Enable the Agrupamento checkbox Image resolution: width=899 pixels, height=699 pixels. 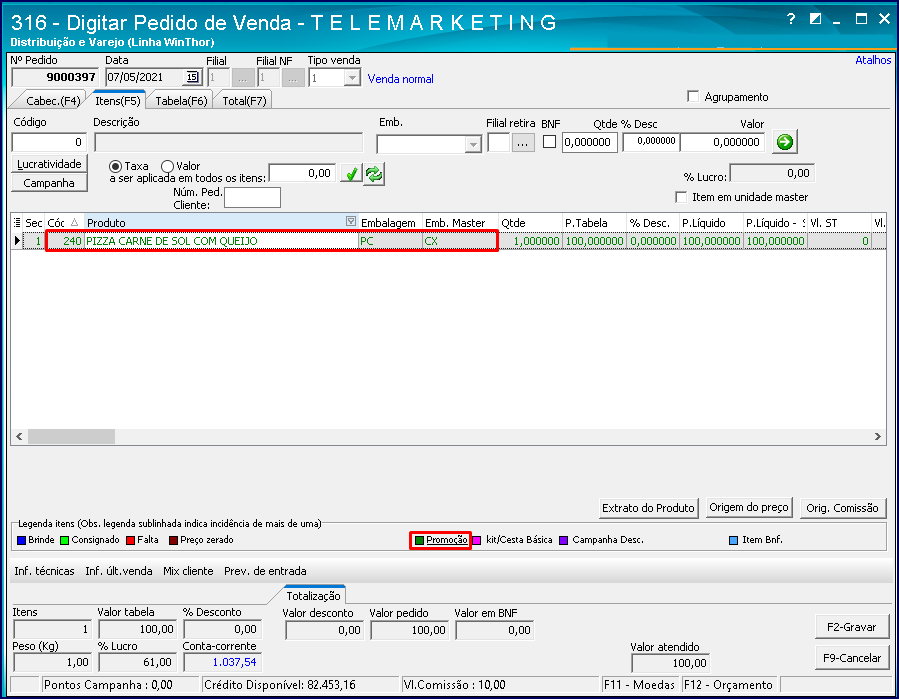click(693, 96)
